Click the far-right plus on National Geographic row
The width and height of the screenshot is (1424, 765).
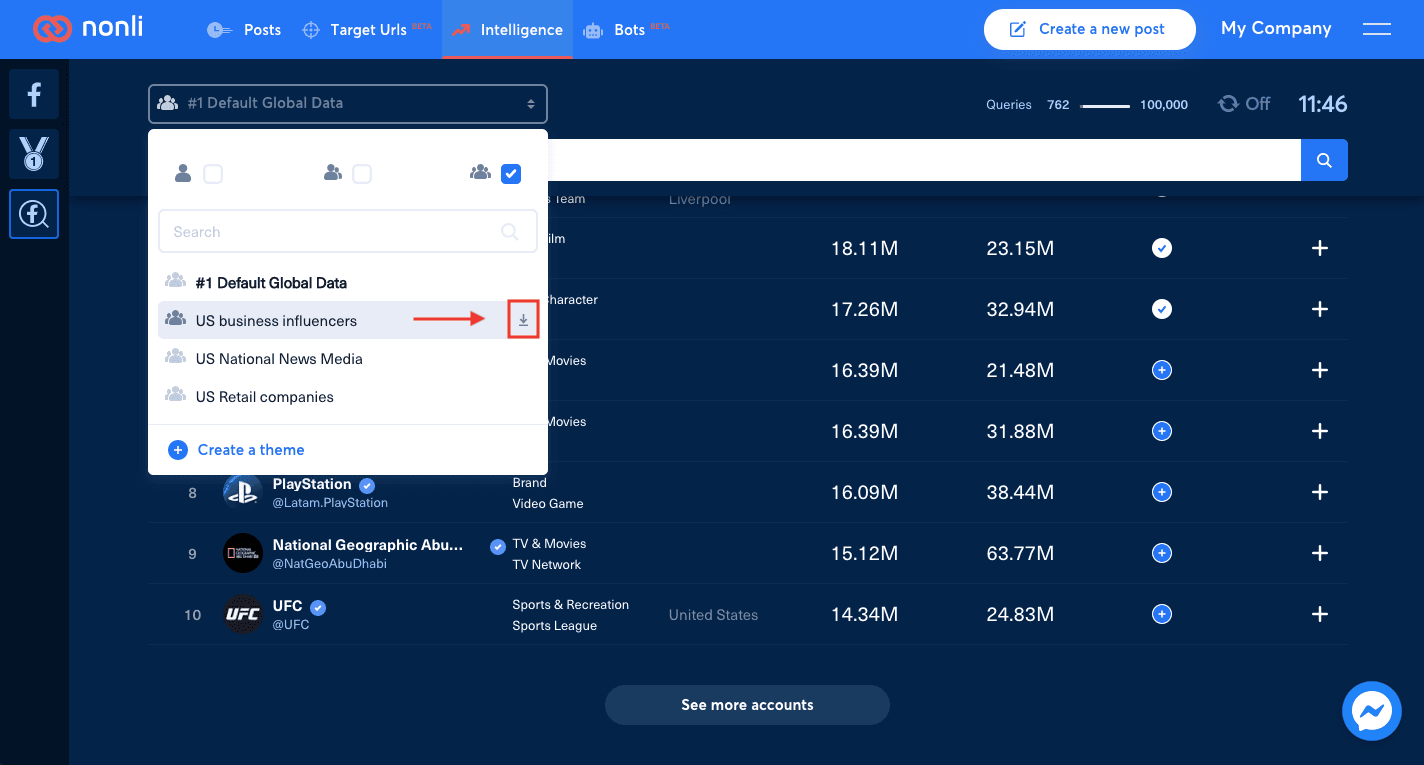[x=1320, y=553]
